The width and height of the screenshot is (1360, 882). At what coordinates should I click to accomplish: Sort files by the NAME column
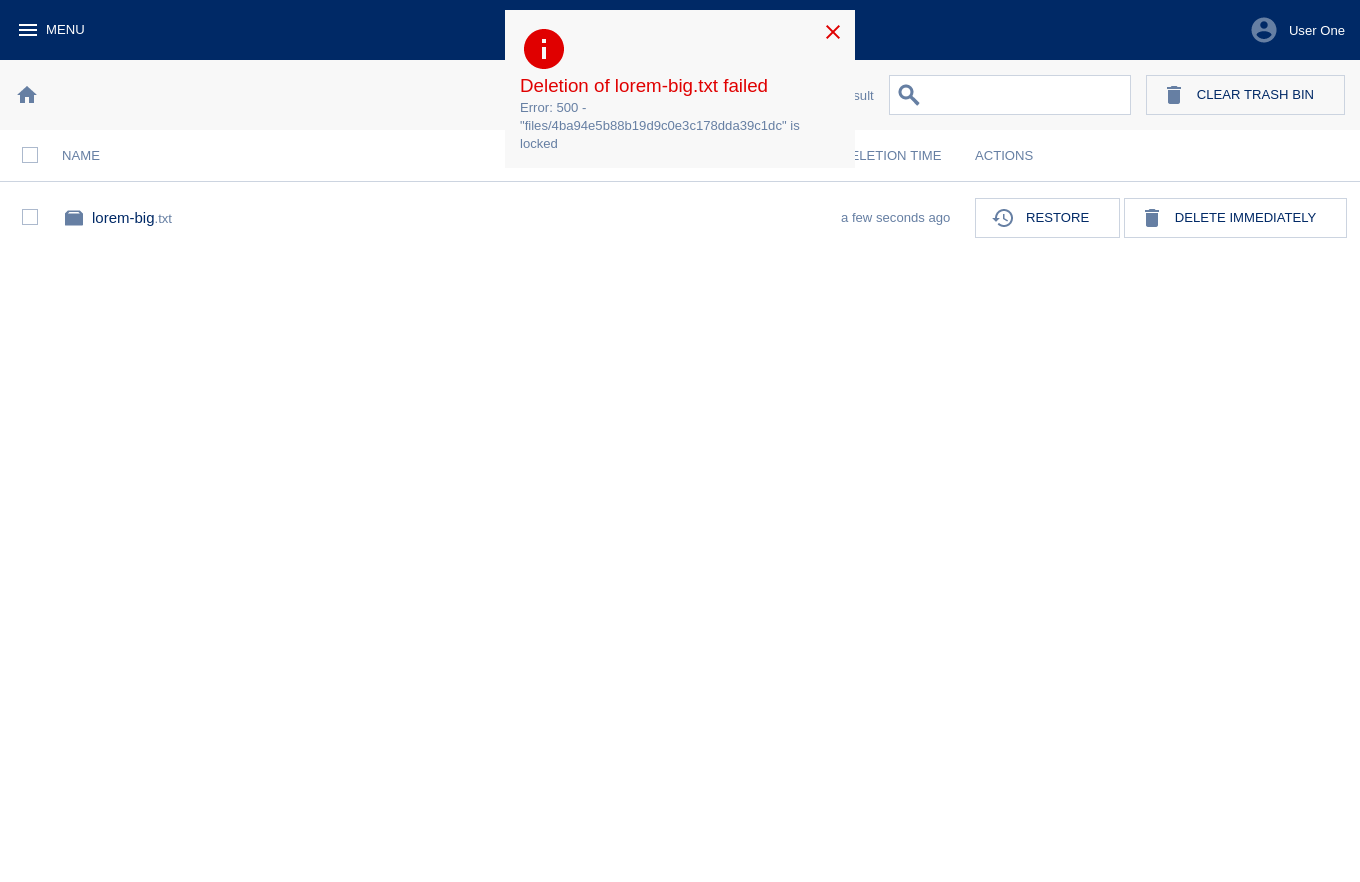click(81, 155)
